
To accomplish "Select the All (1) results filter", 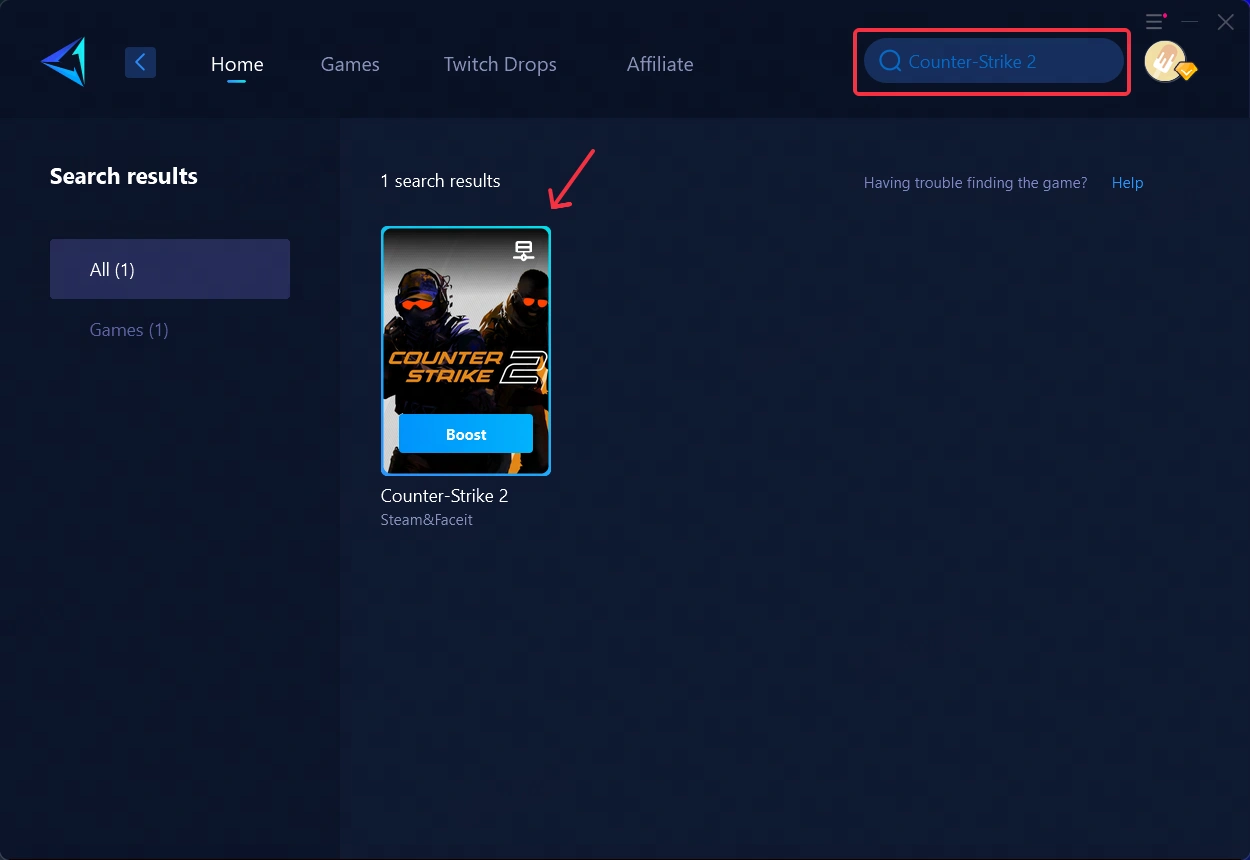I will click(x=170, y=269).
